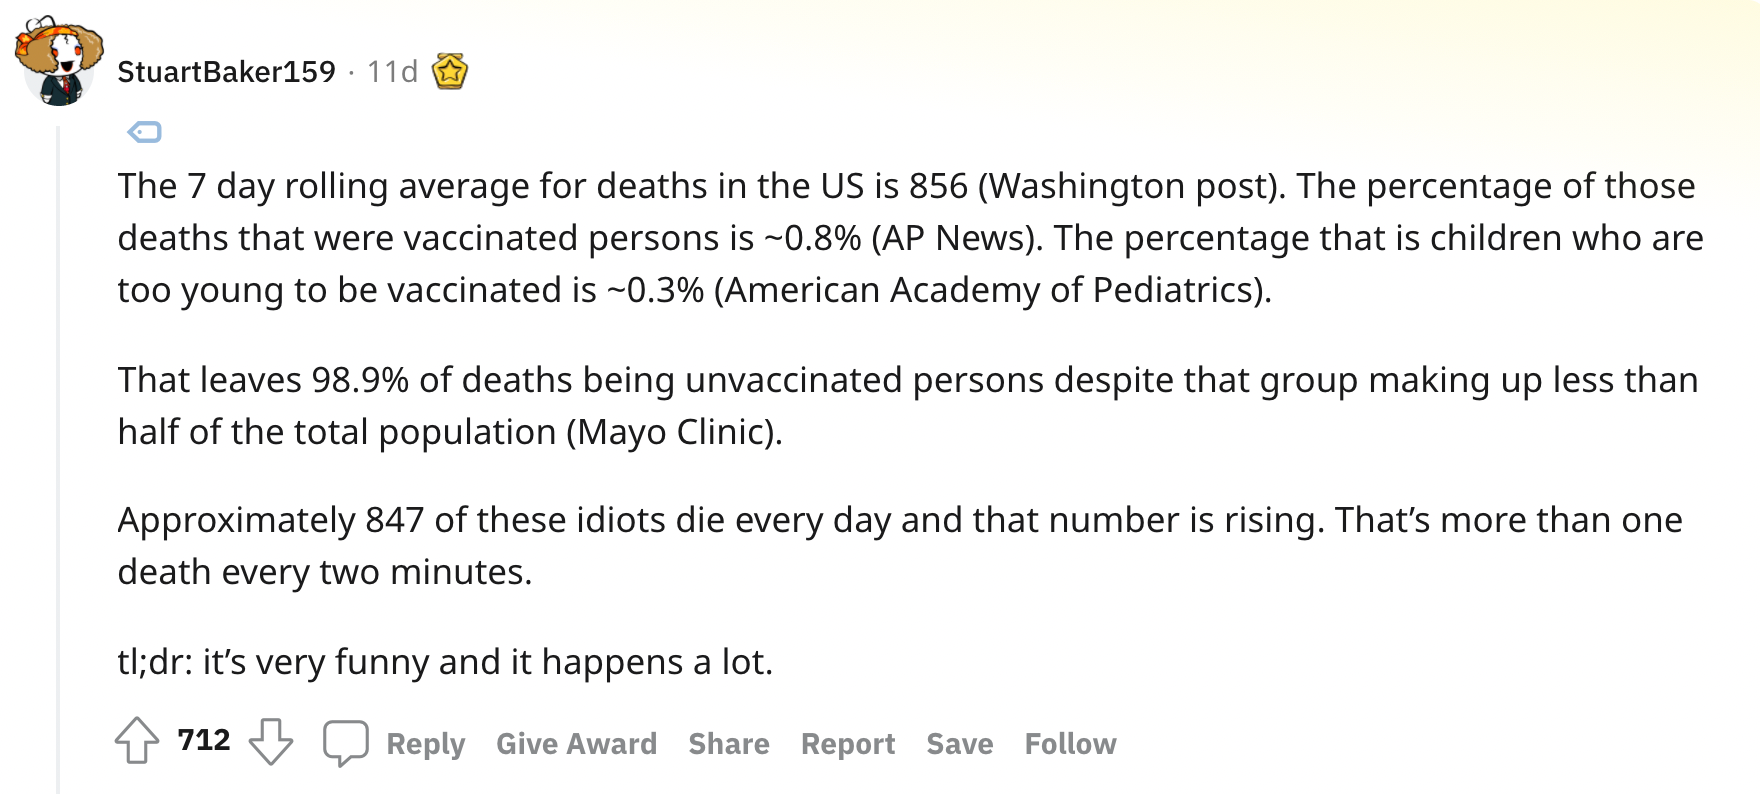1760x794 pixels.
Task: Give Award to this comment
Action: pyautogui.click(x=577, y=744)
